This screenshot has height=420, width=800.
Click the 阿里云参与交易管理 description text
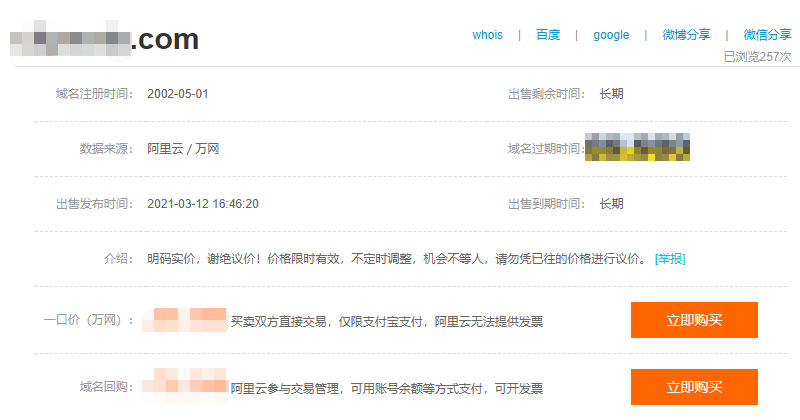click(387, 388)
